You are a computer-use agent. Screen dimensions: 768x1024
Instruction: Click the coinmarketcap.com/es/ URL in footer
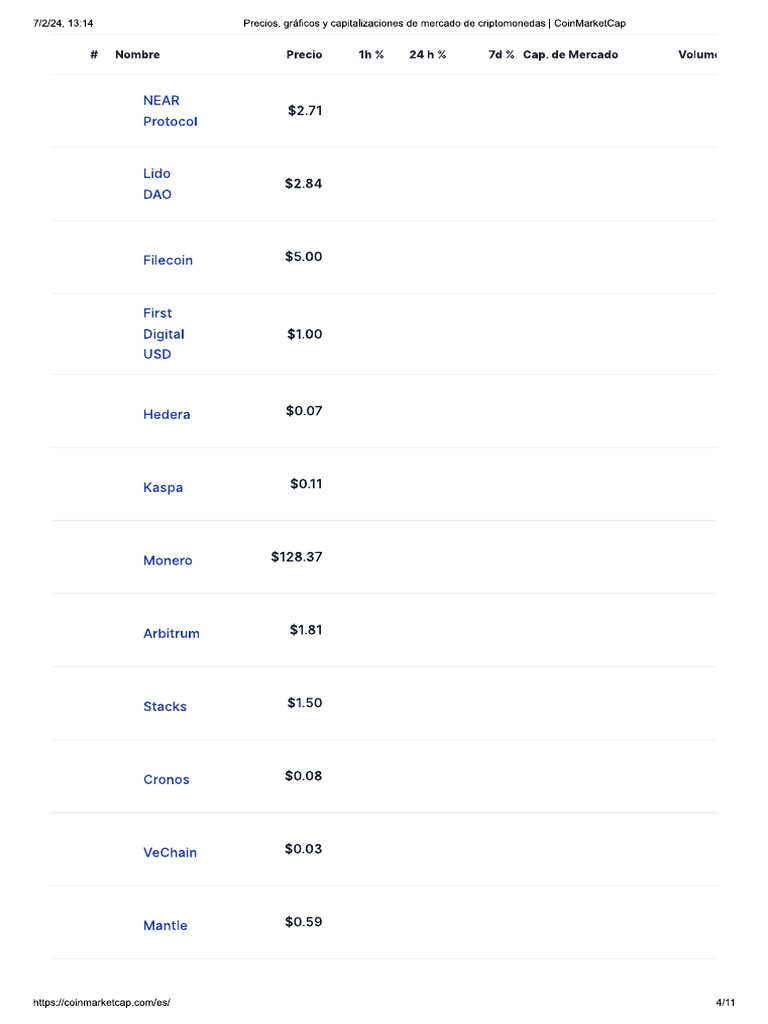[x=108, y=1002]
